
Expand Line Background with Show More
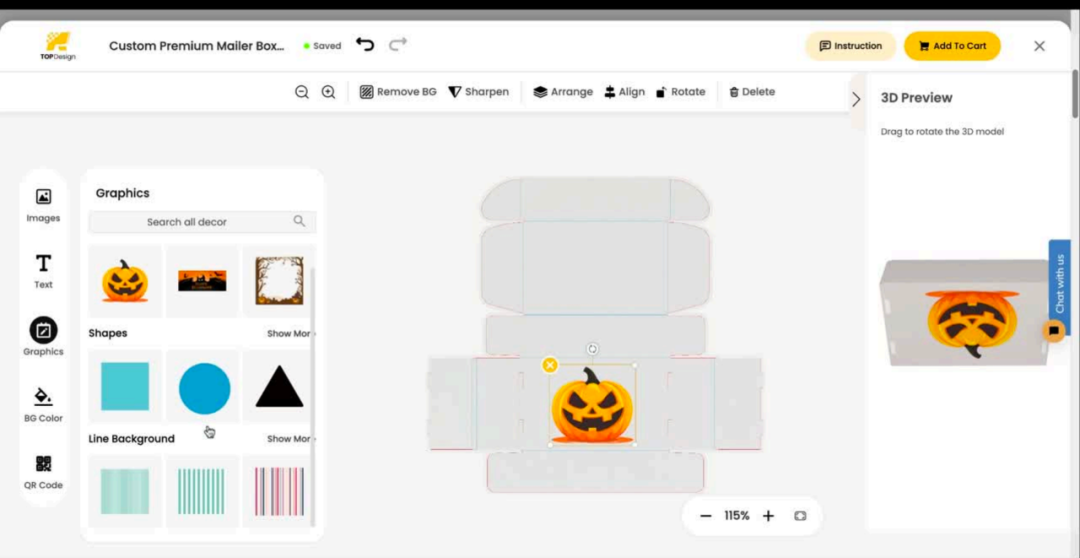290,439
